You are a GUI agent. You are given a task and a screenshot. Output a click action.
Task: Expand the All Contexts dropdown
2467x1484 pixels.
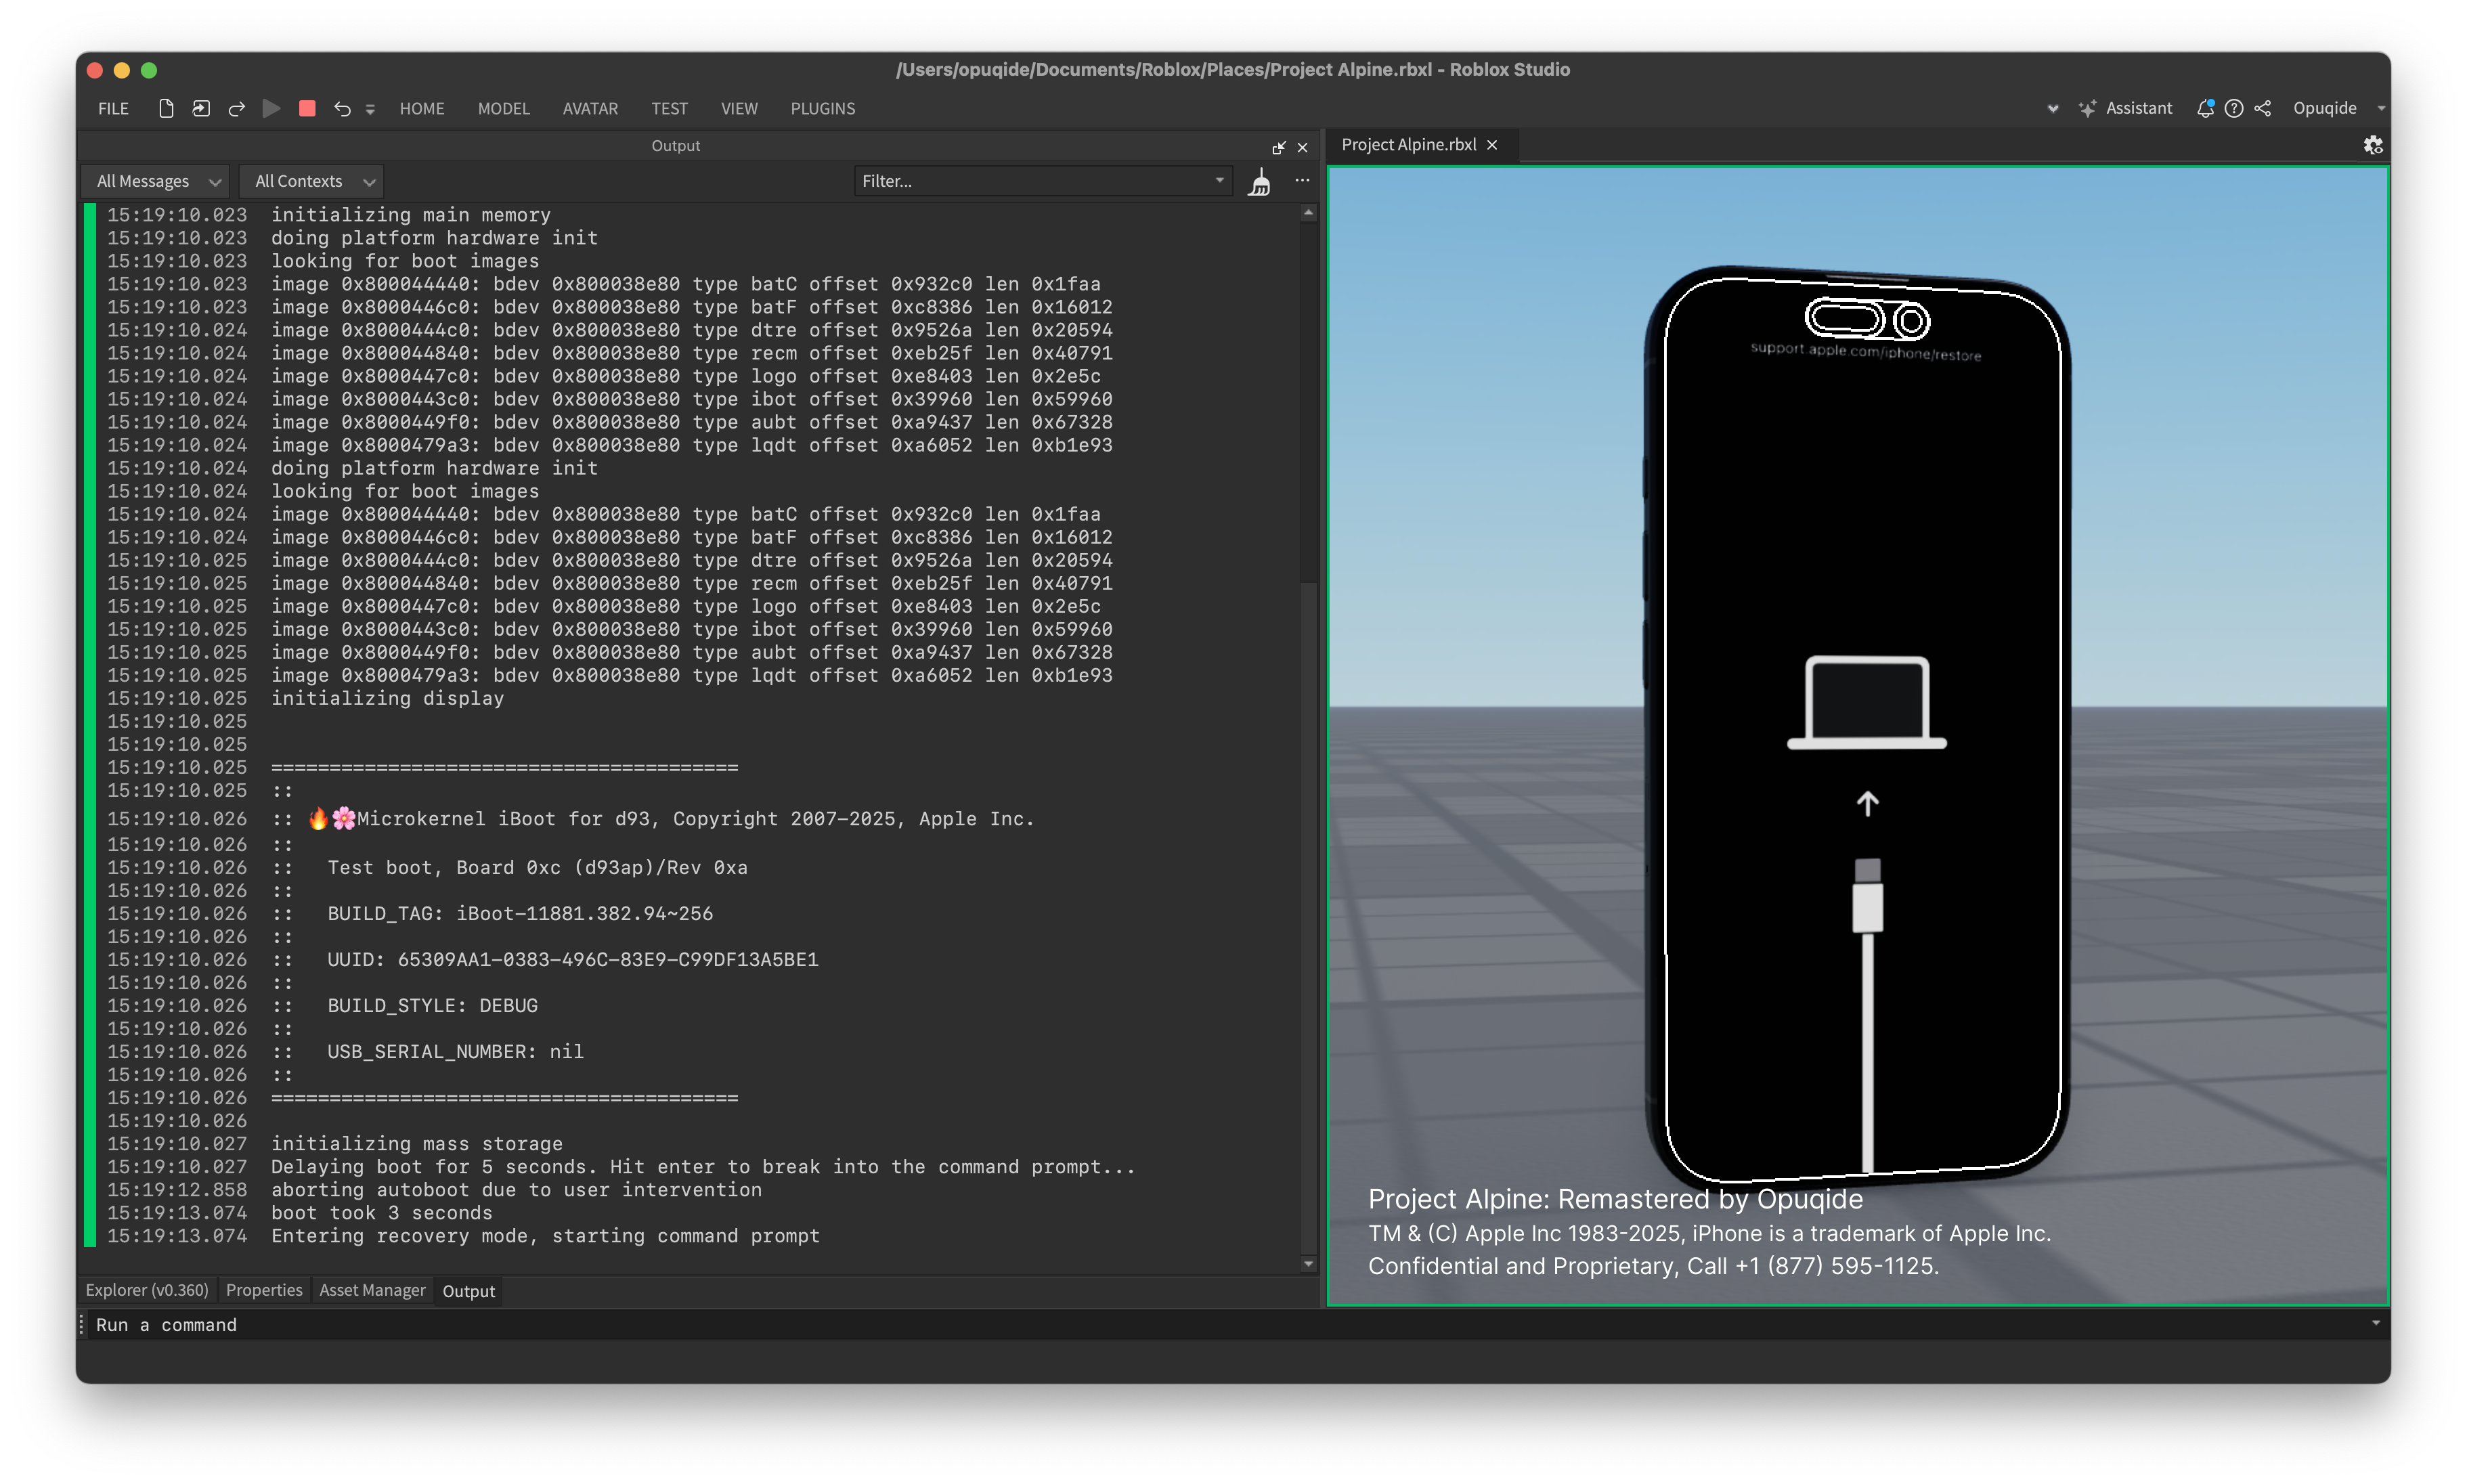313,181
